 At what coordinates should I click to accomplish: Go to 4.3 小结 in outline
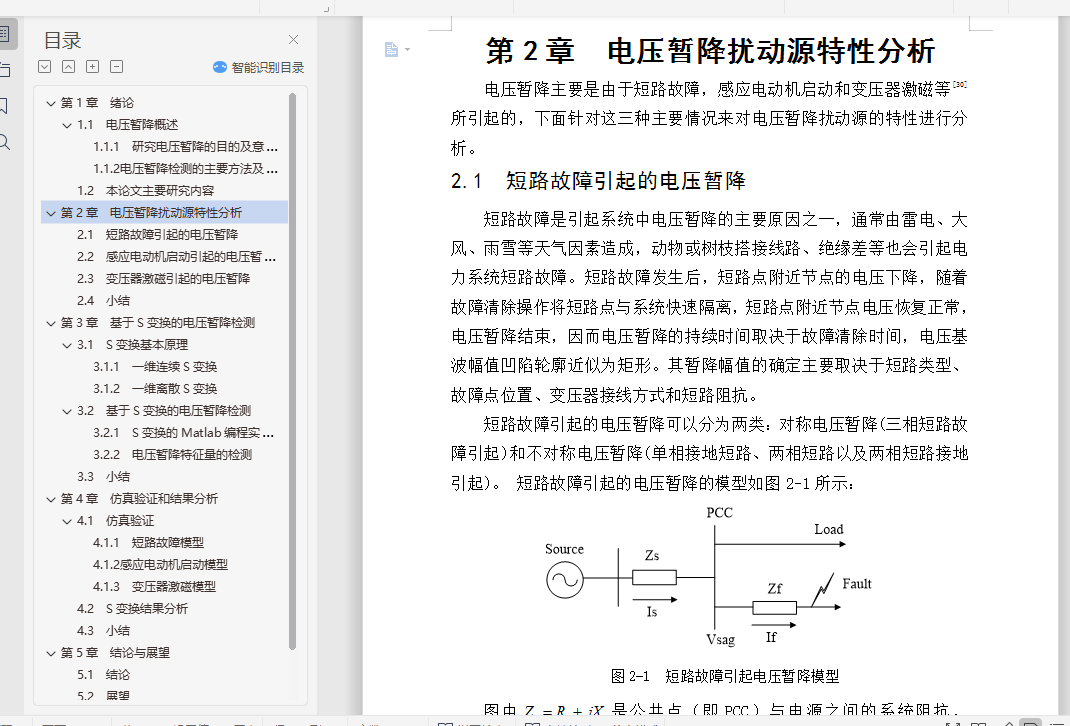pyautogui.click(x=103, y=630)
